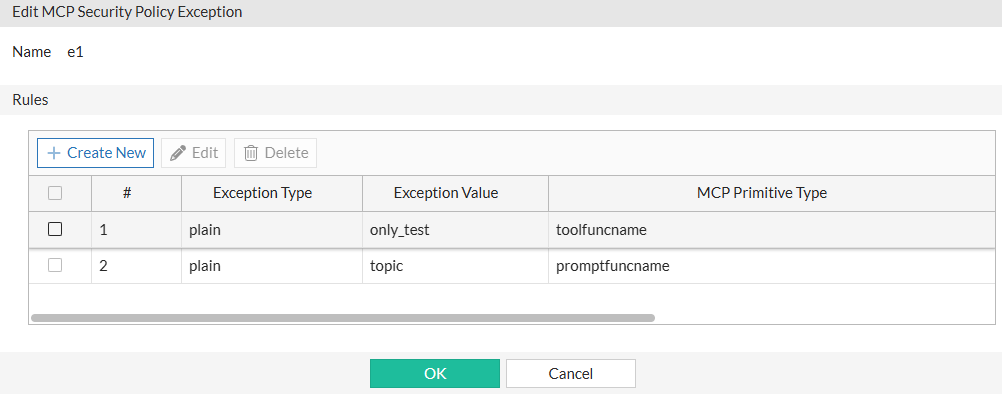1002x404 pixels.
Task: Select the topic exception value cell
Action: 389,266
